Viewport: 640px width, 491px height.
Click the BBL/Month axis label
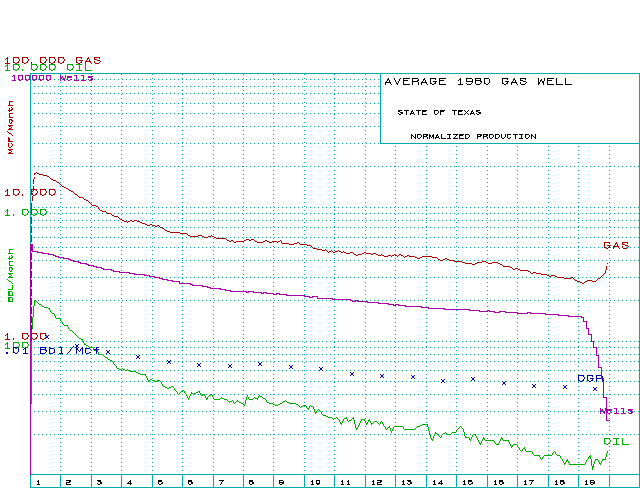pos(11,280)
